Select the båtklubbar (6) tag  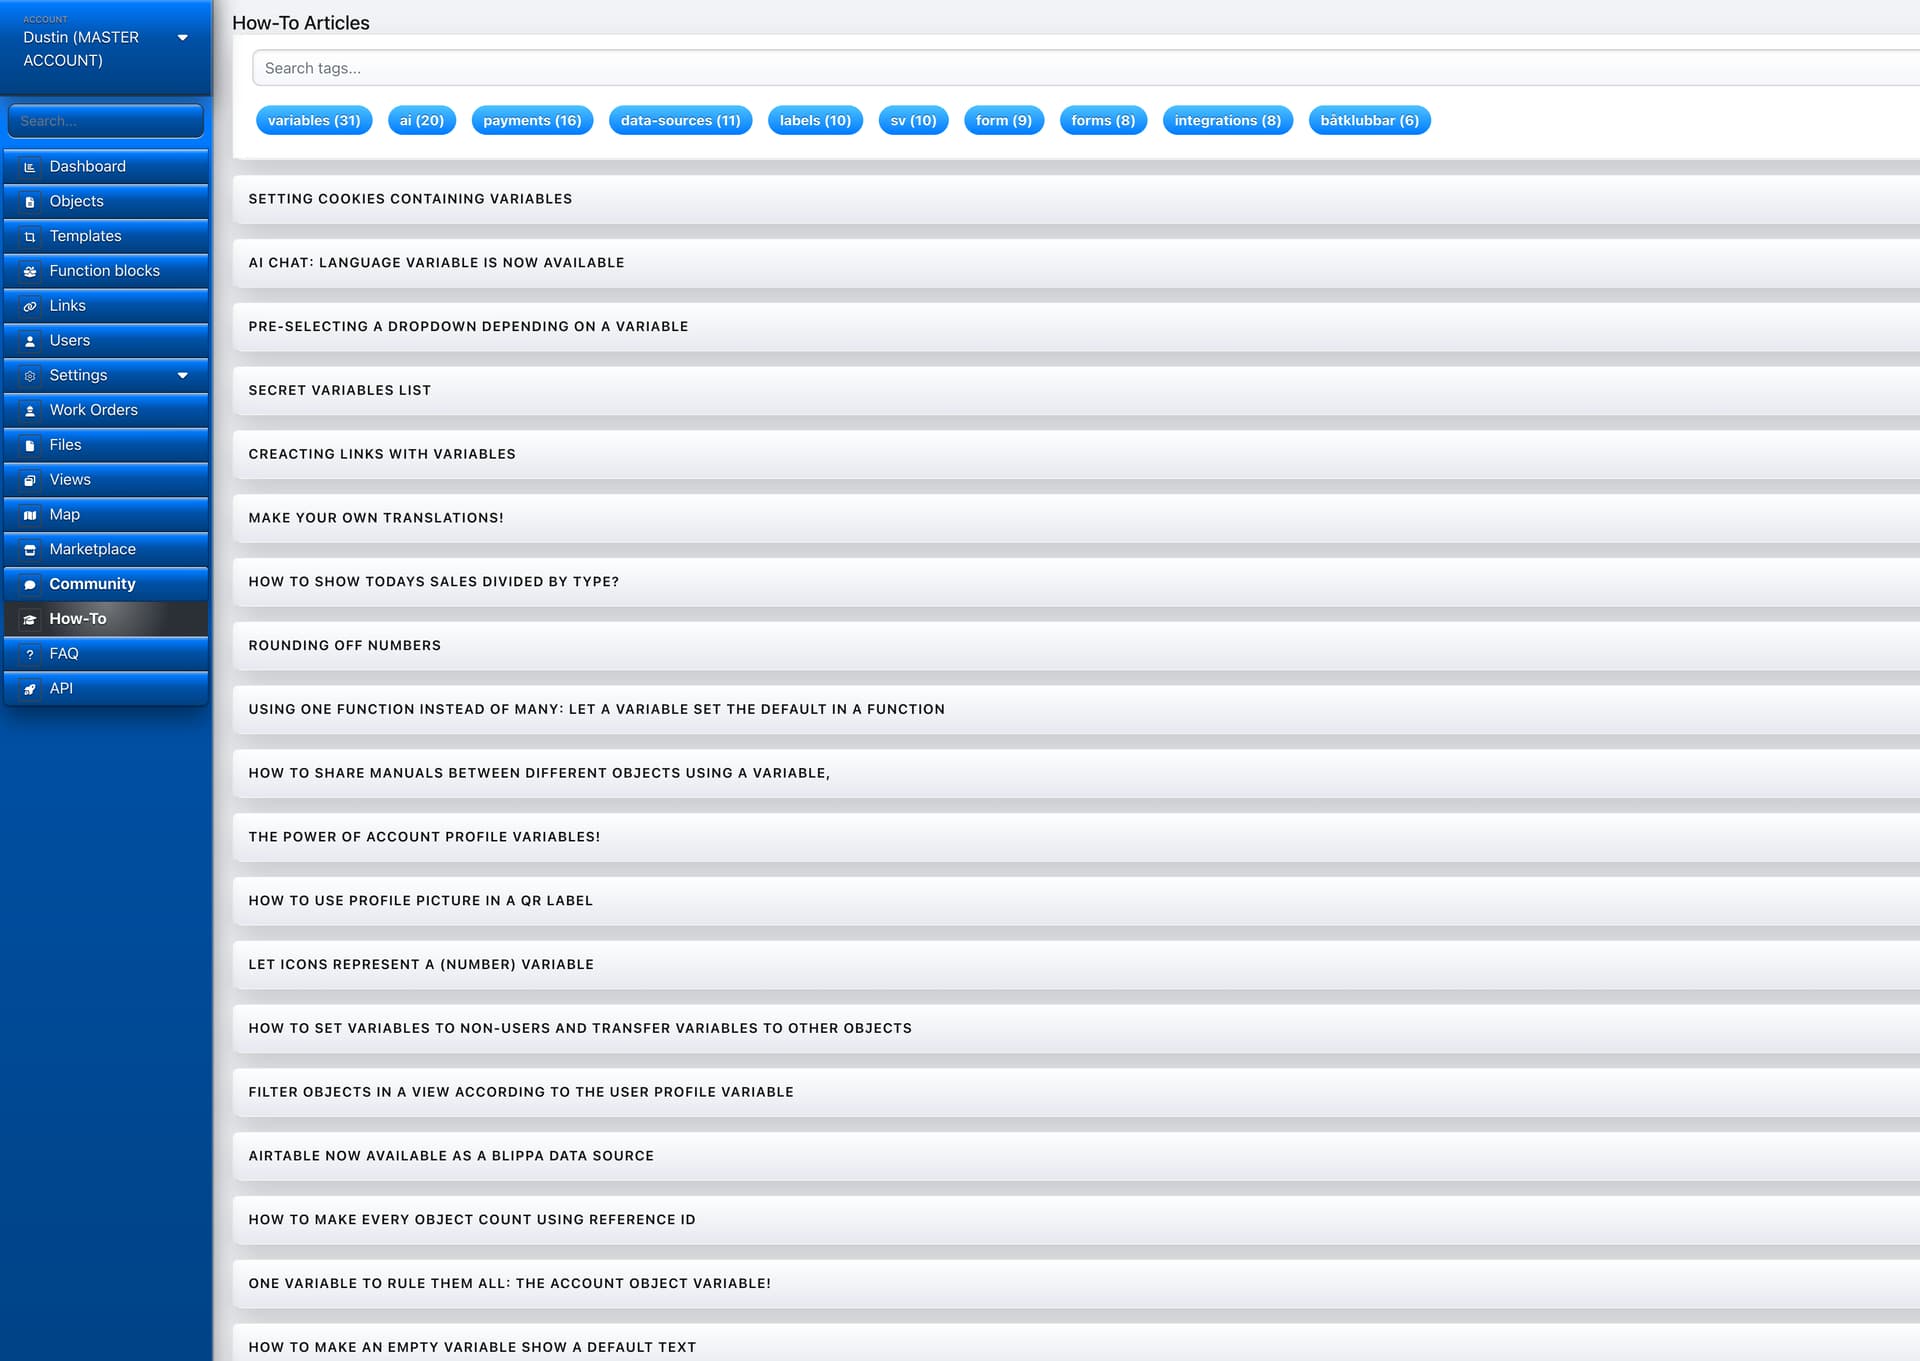point(1369,120)
